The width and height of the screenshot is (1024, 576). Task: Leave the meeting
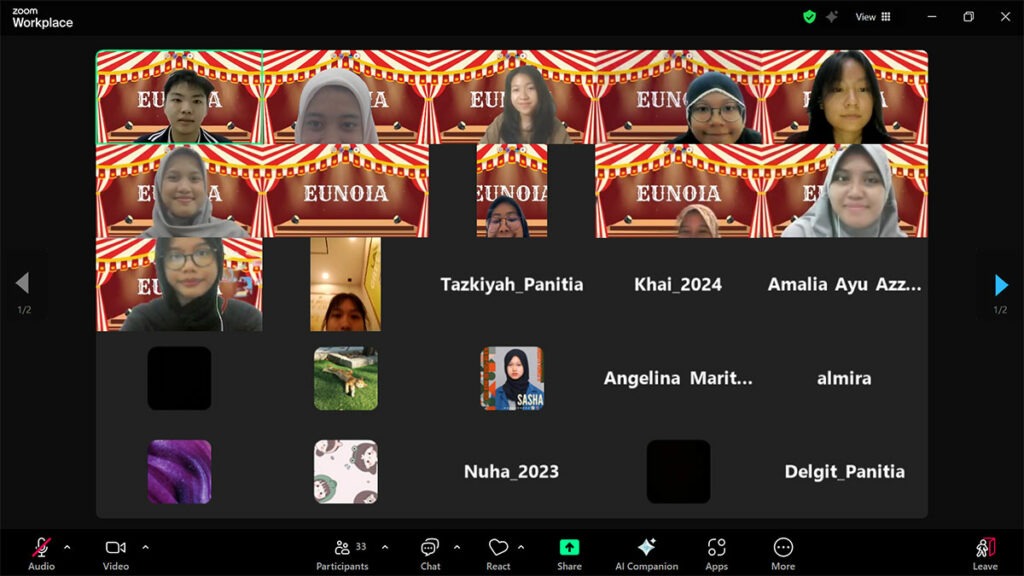coord(985,551)
